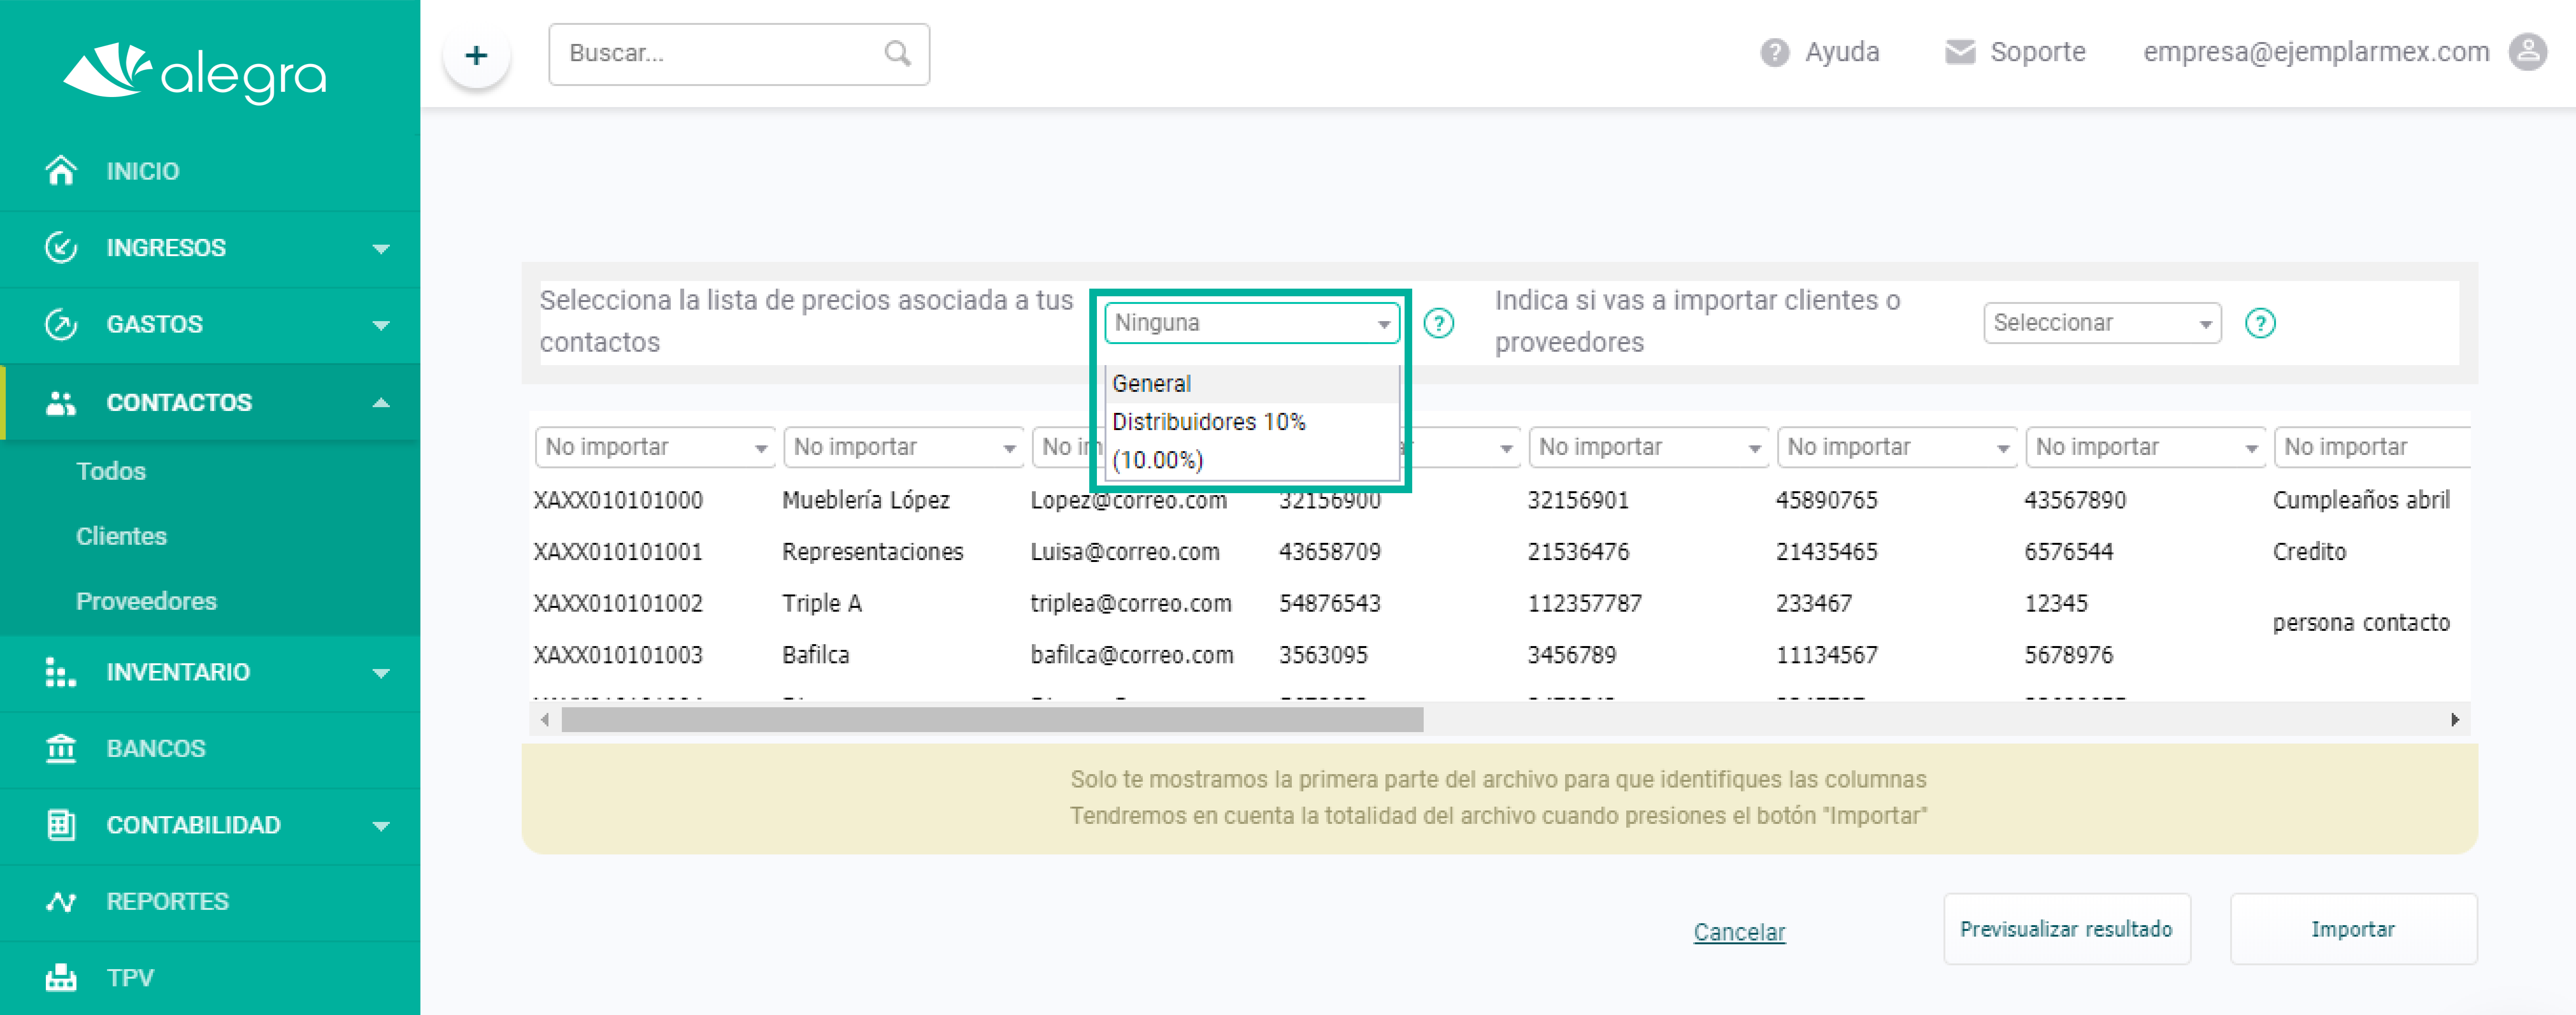Open column dropdown above 32156901
This screenshot has width=2576, height=1015.
(x=1648, y=447)
